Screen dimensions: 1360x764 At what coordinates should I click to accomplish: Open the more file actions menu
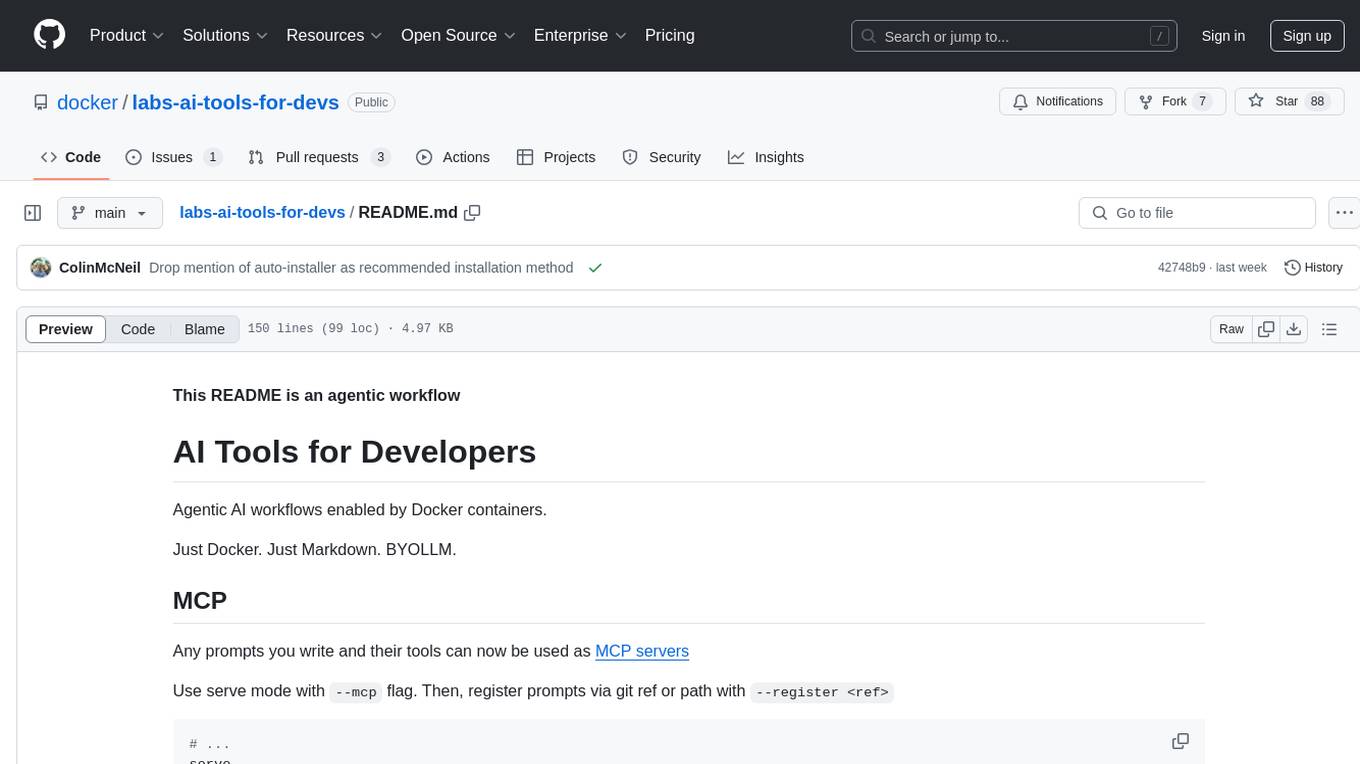(x=1344, y=213)
